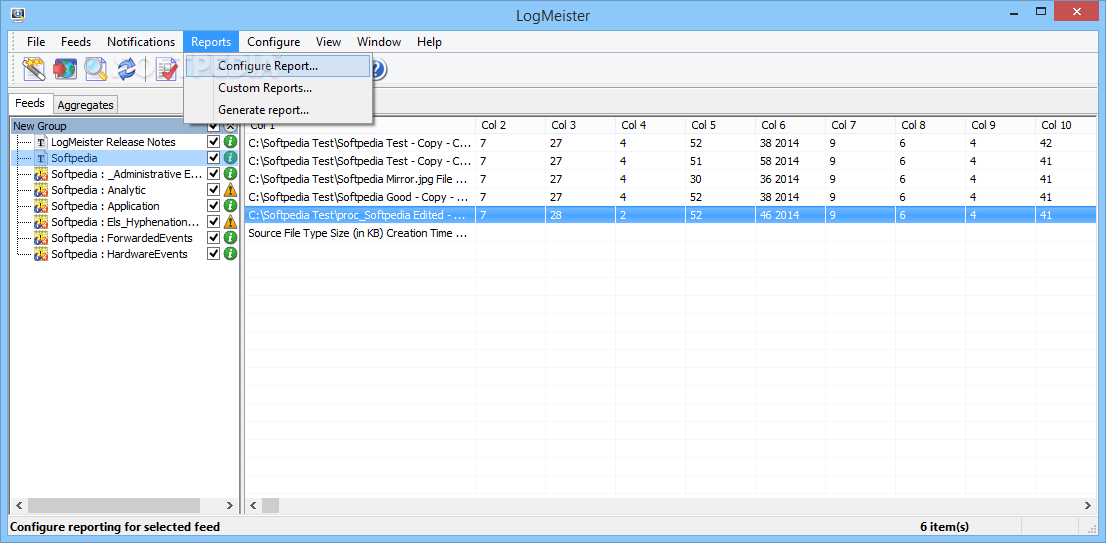The width and height of the screenshot is (1106, 543).
Task: Toggle checkbox for Softpedia : Application
Action: [214, 206]
